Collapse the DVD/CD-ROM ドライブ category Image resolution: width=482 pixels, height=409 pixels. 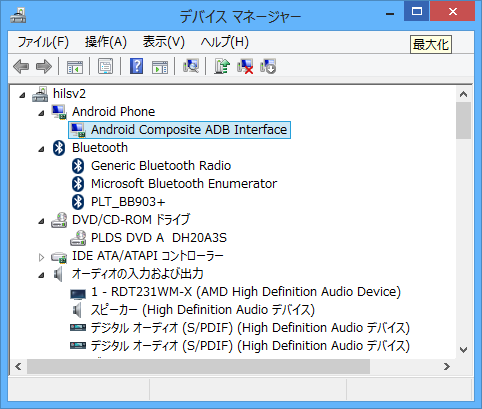pos(41,221)
